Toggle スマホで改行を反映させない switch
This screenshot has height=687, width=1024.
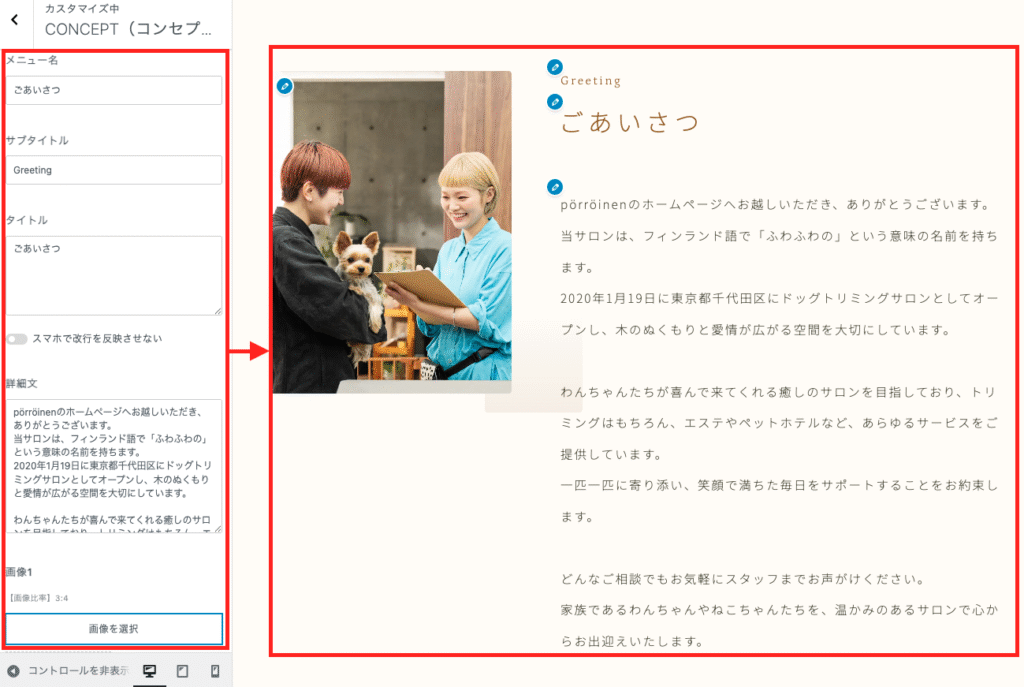pos(17,339)
